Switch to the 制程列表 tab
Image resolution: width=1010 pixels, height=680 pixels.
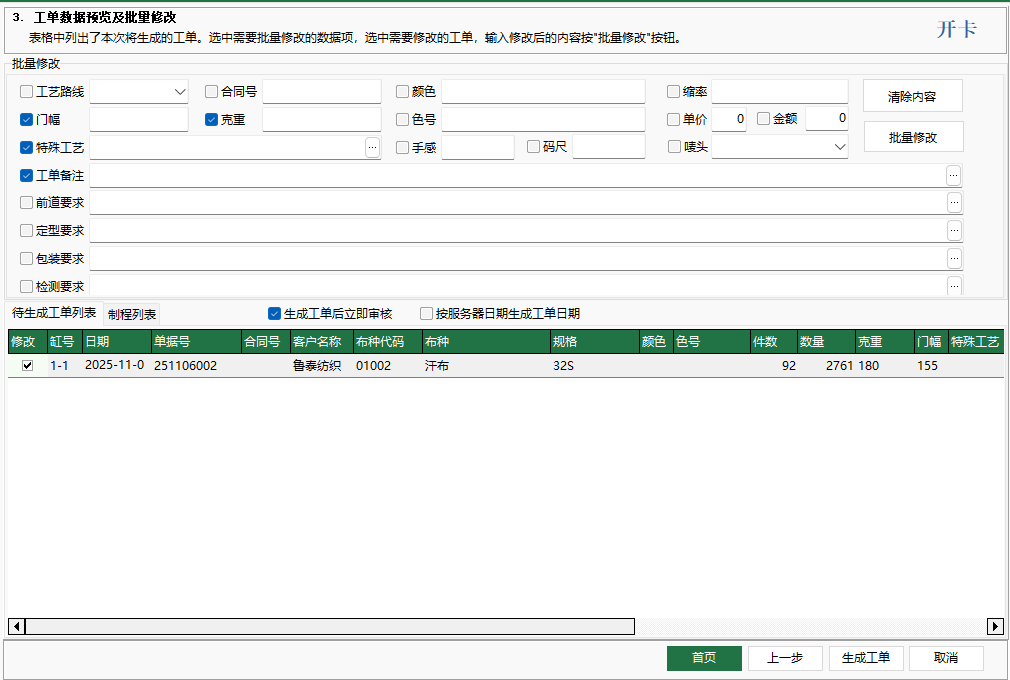(x=130, y=313)
